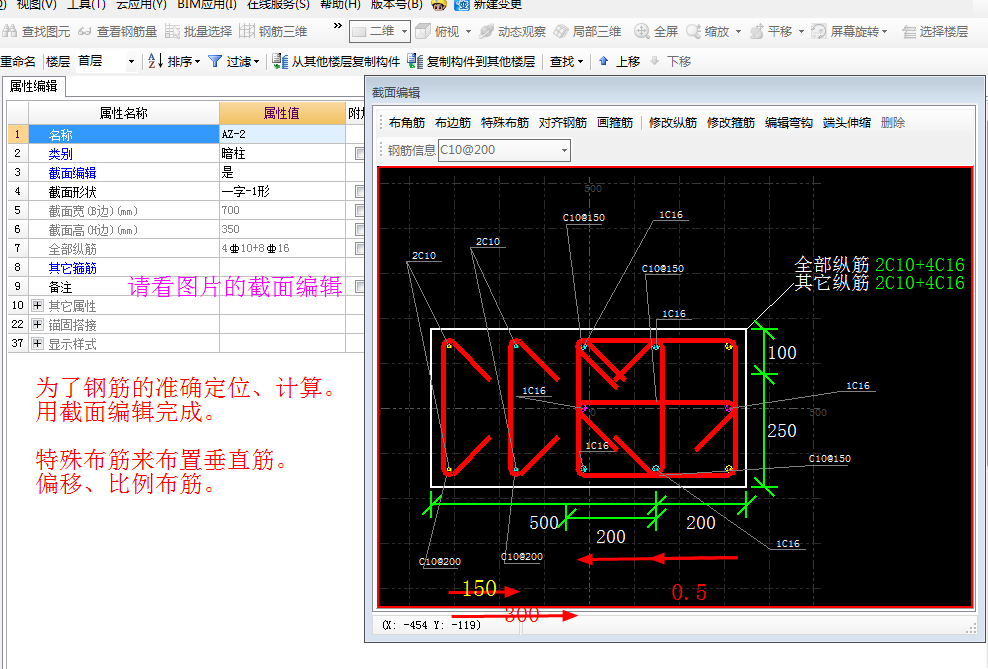The width and height of the screenshot is (988, 669).
Task: Click the 修改箍筋 button
Action: pyautogui.click(x=730, y=123)
